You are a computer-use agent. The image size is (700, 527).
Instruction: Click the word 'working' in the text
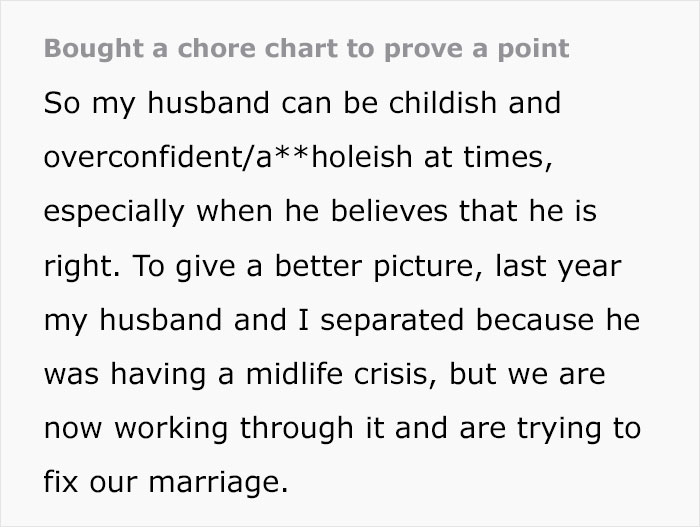tap(171, 429)
